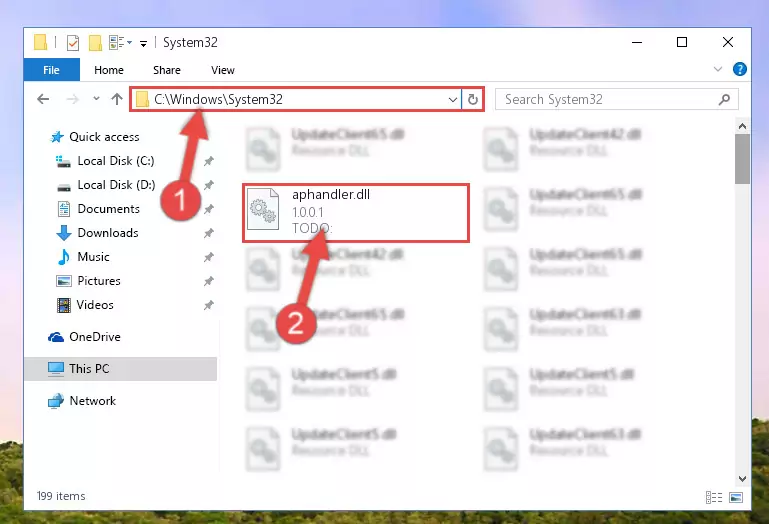The height and width of the screenshot is (524, 769).
Task: Refresh the System32 folder
Action: pyautogui.click(x=473, y=100)
